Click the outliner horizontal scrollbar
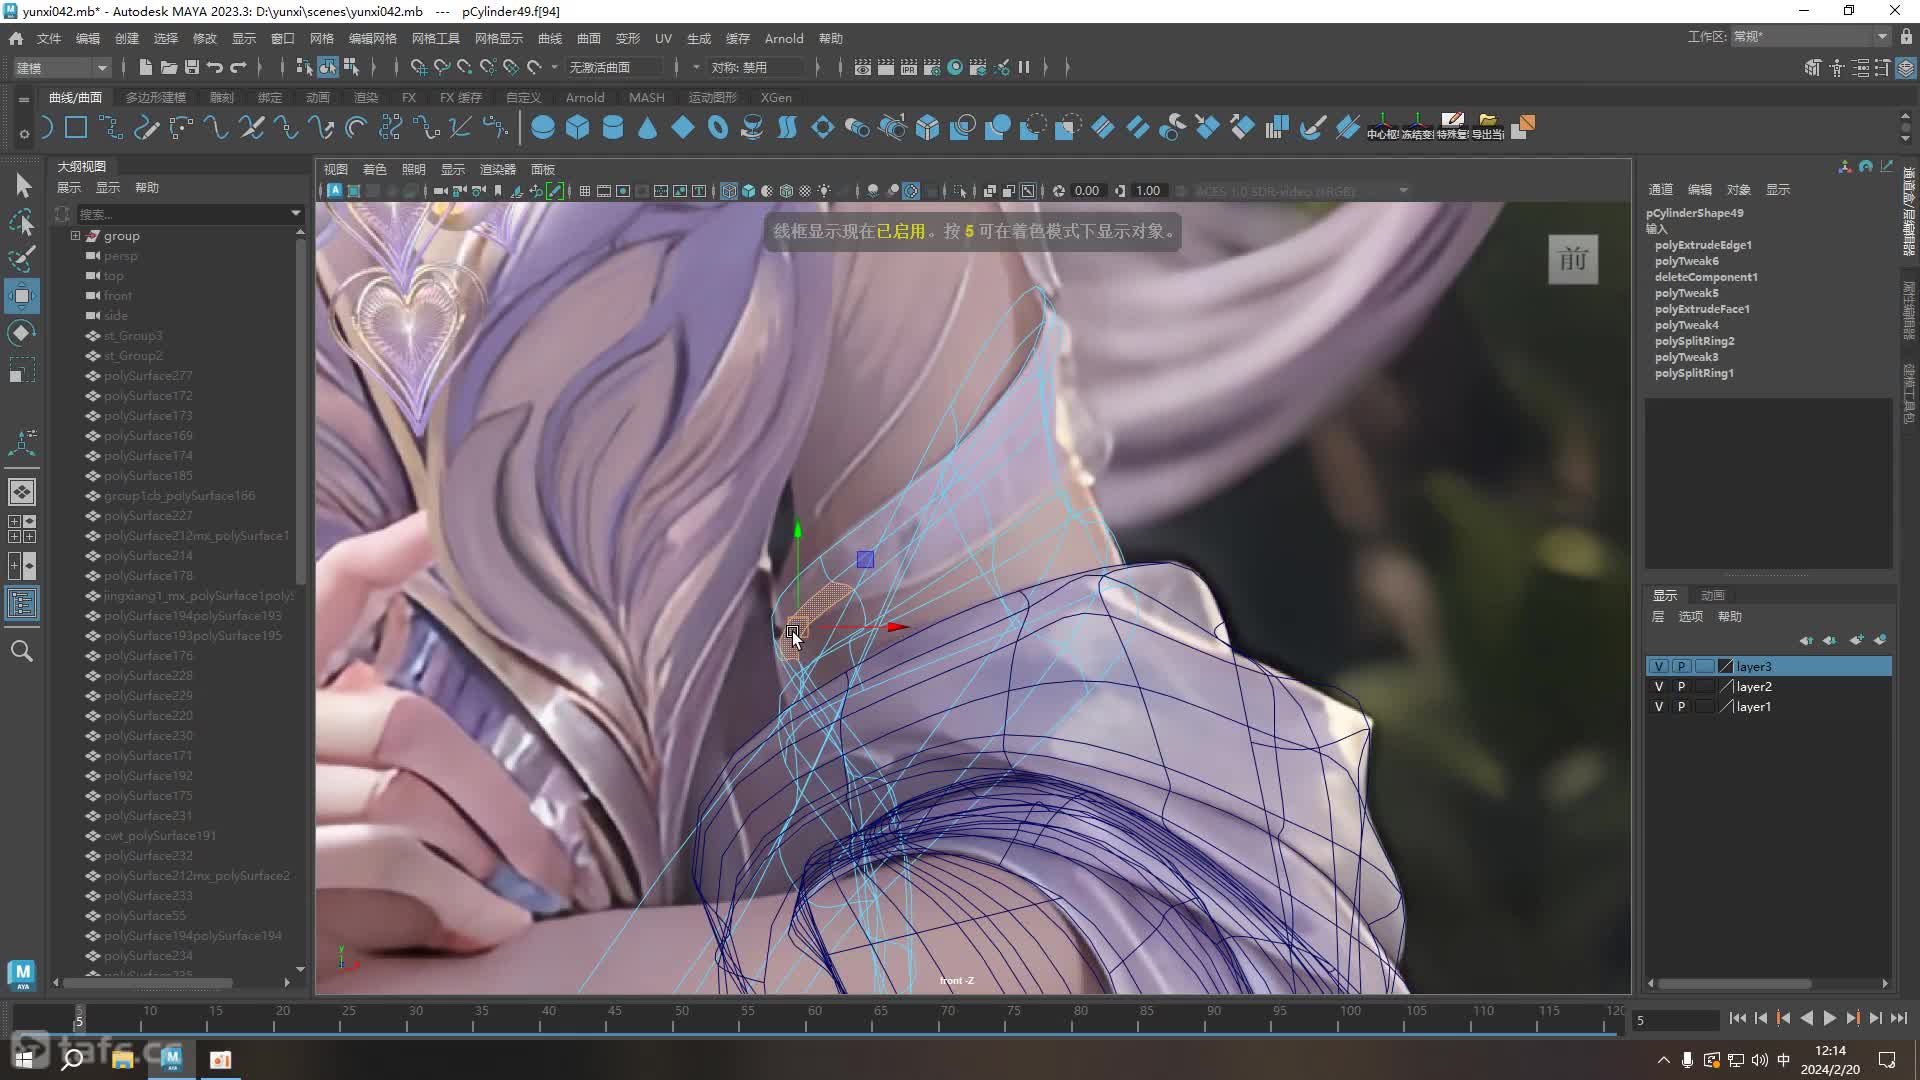Image resolution: width=1920 pixels, height=1080 pixels. [x=148, y=983]
